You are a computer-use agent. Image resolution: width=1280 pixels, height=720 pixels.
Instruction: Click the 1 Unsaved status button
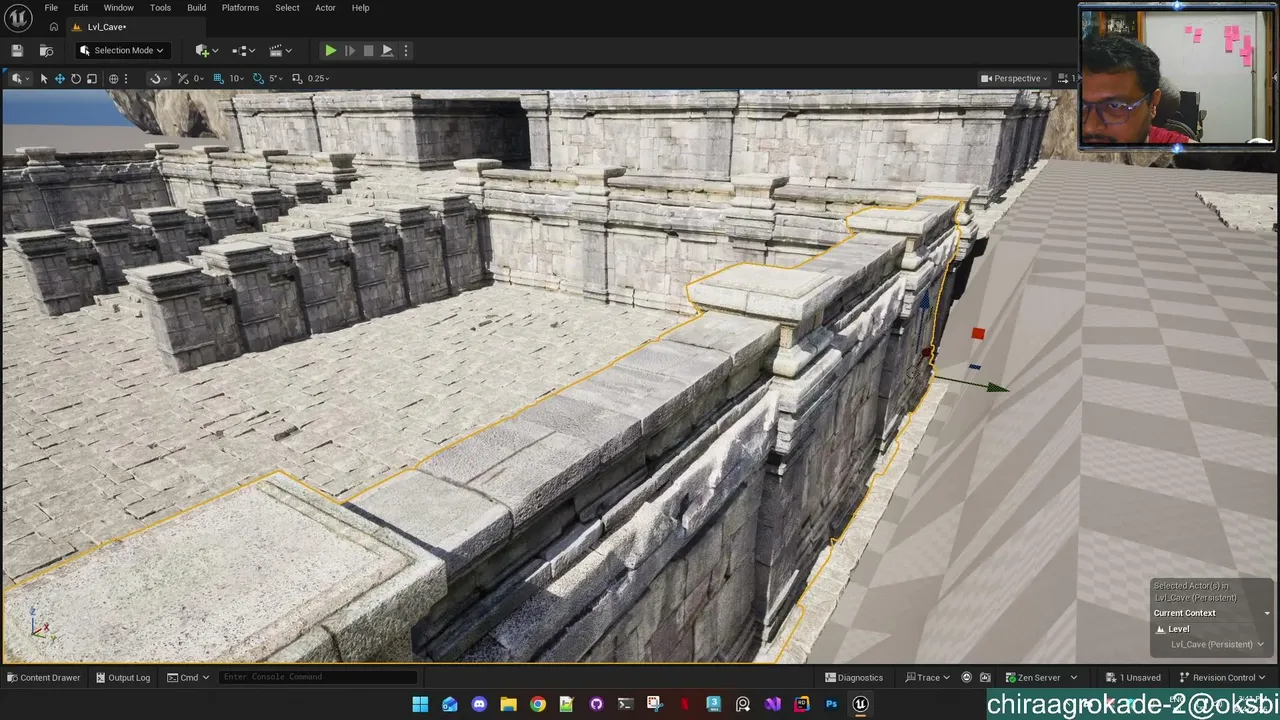1134,678
